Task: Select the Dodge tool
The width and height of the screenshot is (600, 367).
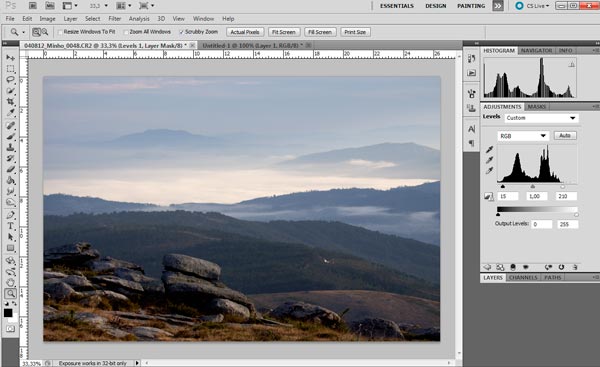Action: (x=10, y=202)
